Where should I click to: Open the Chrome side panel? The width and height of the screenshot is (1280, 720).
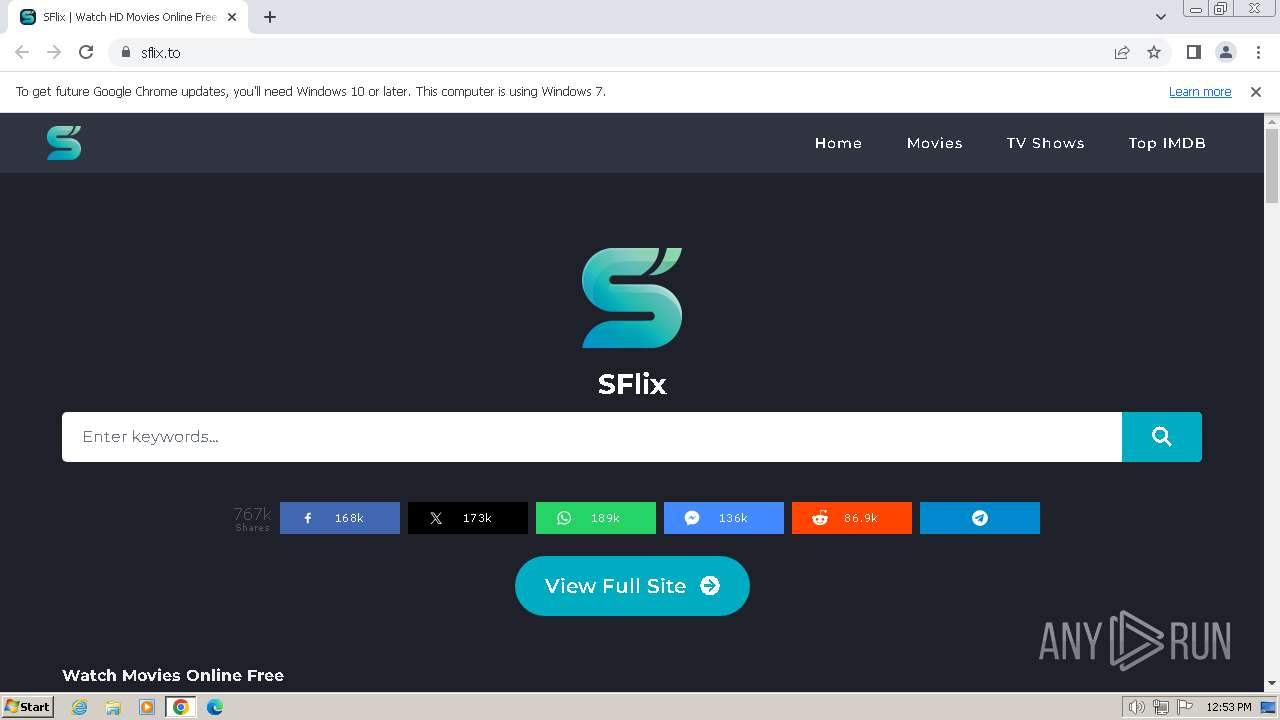(x=1193, y=52)
